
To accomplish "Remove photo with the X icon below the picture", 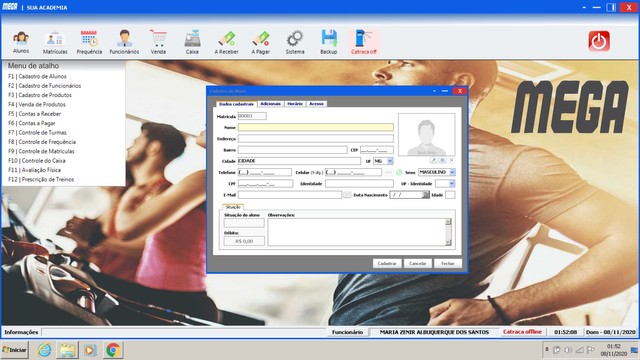I will click(x=451, y=160).
